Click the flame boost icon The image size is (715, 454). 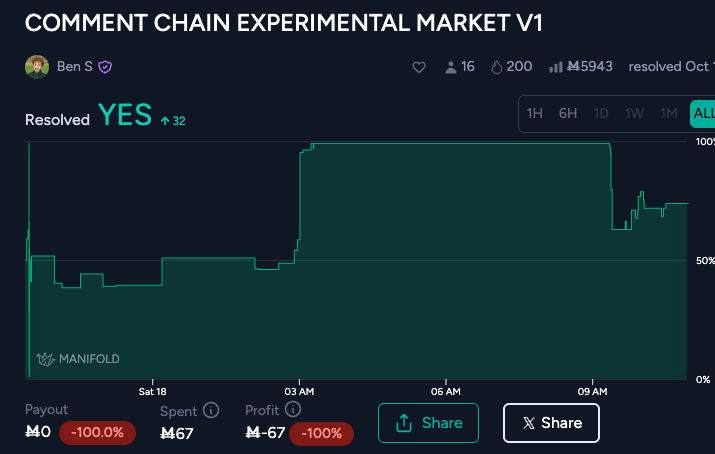[x=497, y=67]
